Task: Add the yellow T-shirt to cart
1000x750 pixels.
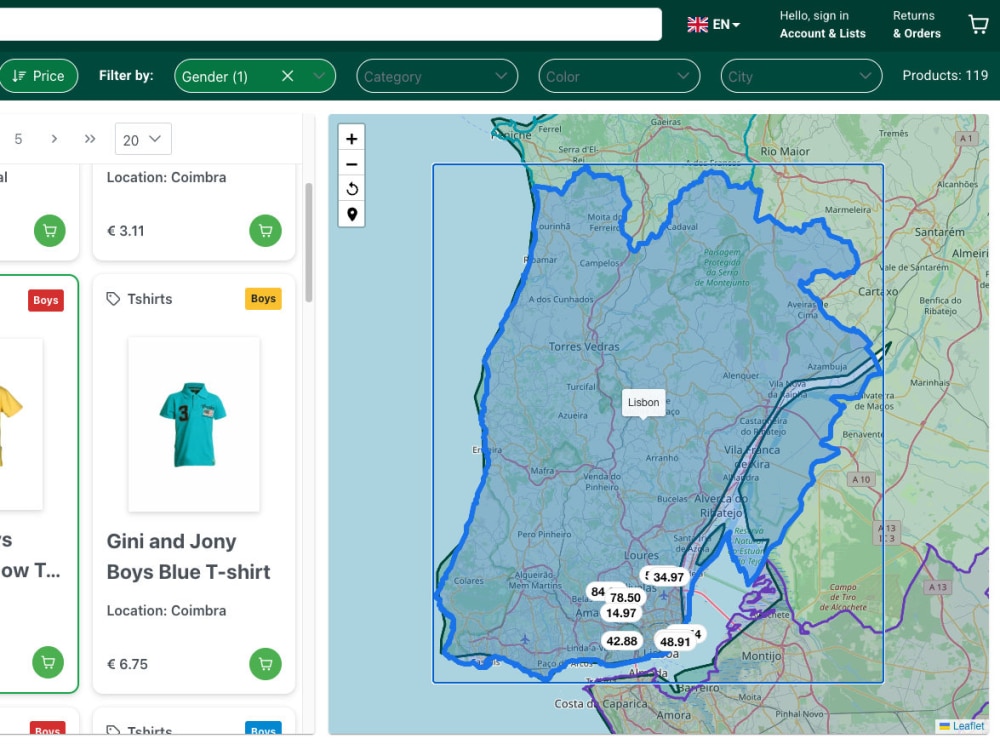Action: pos(48,663)
